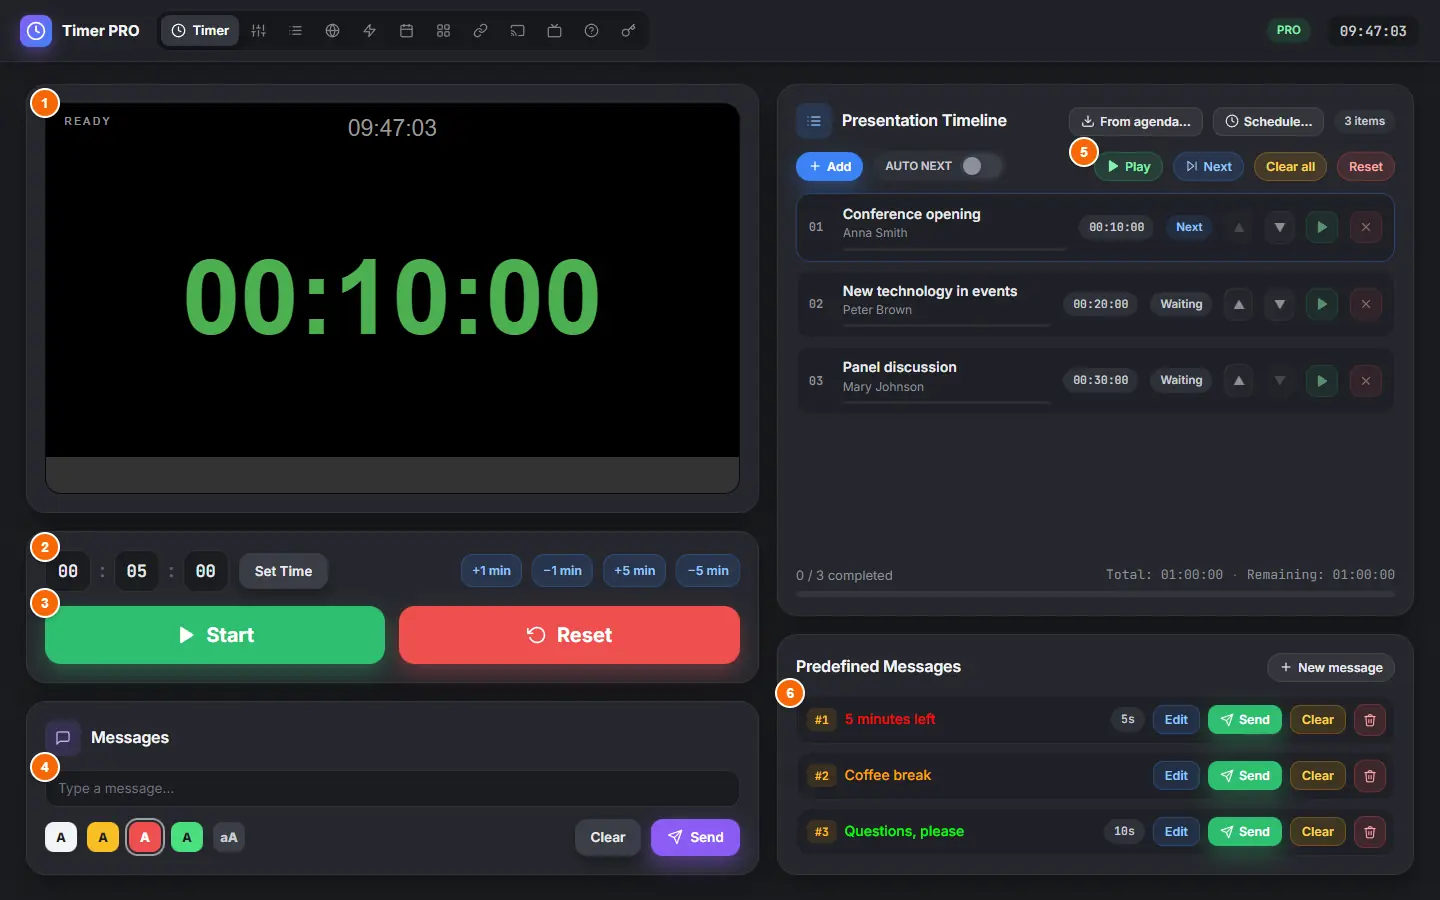Viewport: 1440px width, 900px height.
Task: Delete the '5 minutes left' message via trash icon
Action: click(1370, 720)
